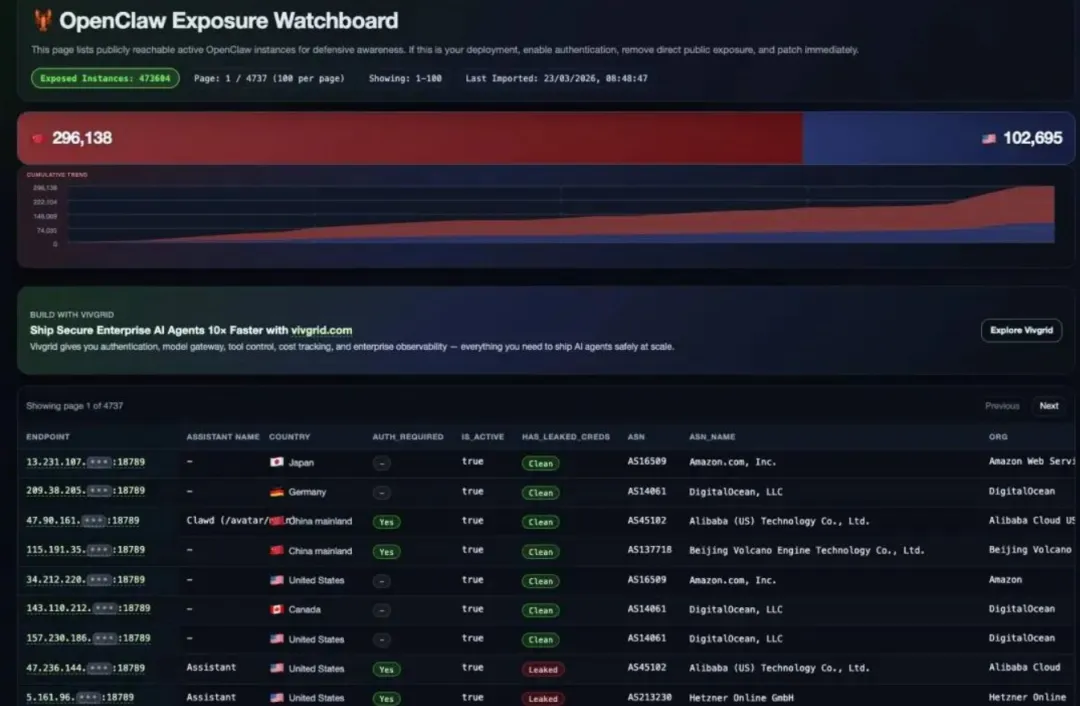Click the Page: 1 / 4737 text
1080x706 pixels.
point(269,79)
